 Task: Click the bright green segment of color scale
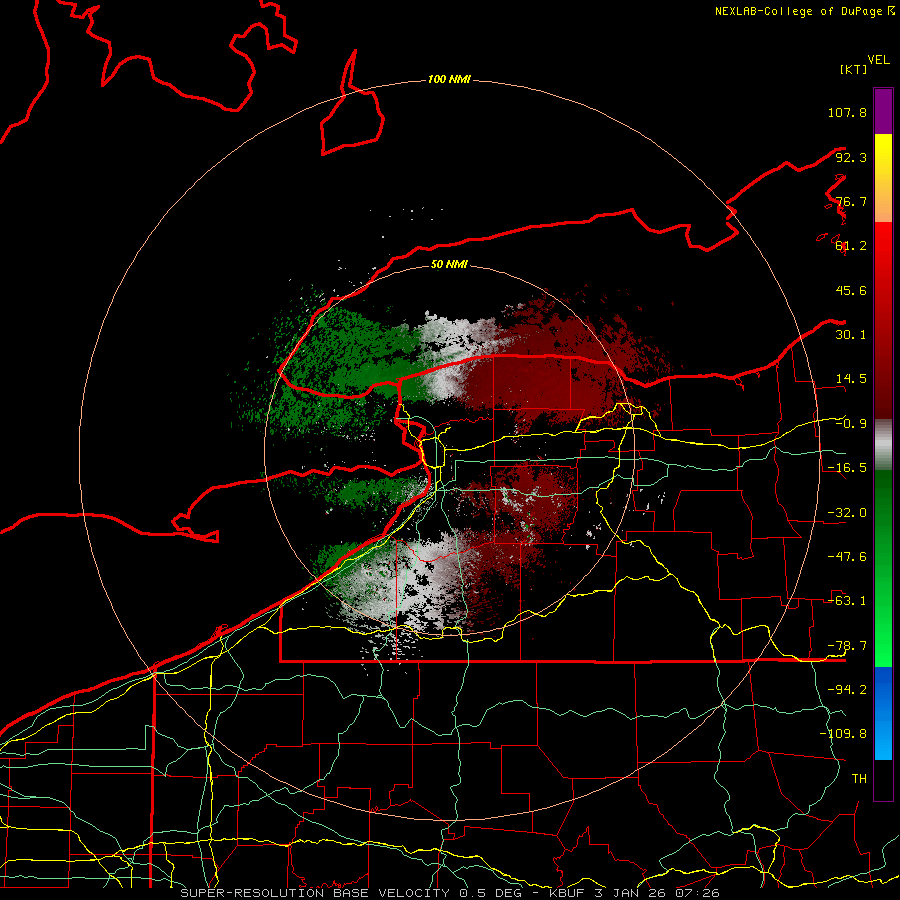883,568
